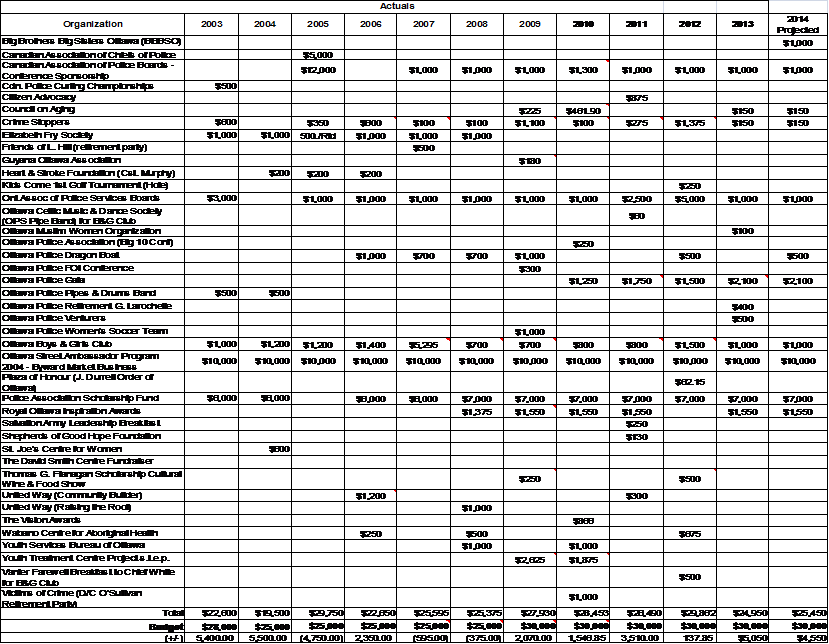Select the $600 St. Joe's Centre cell
Image resolution: width=829 pixels, height=644 pixels.
coord(279,449)
